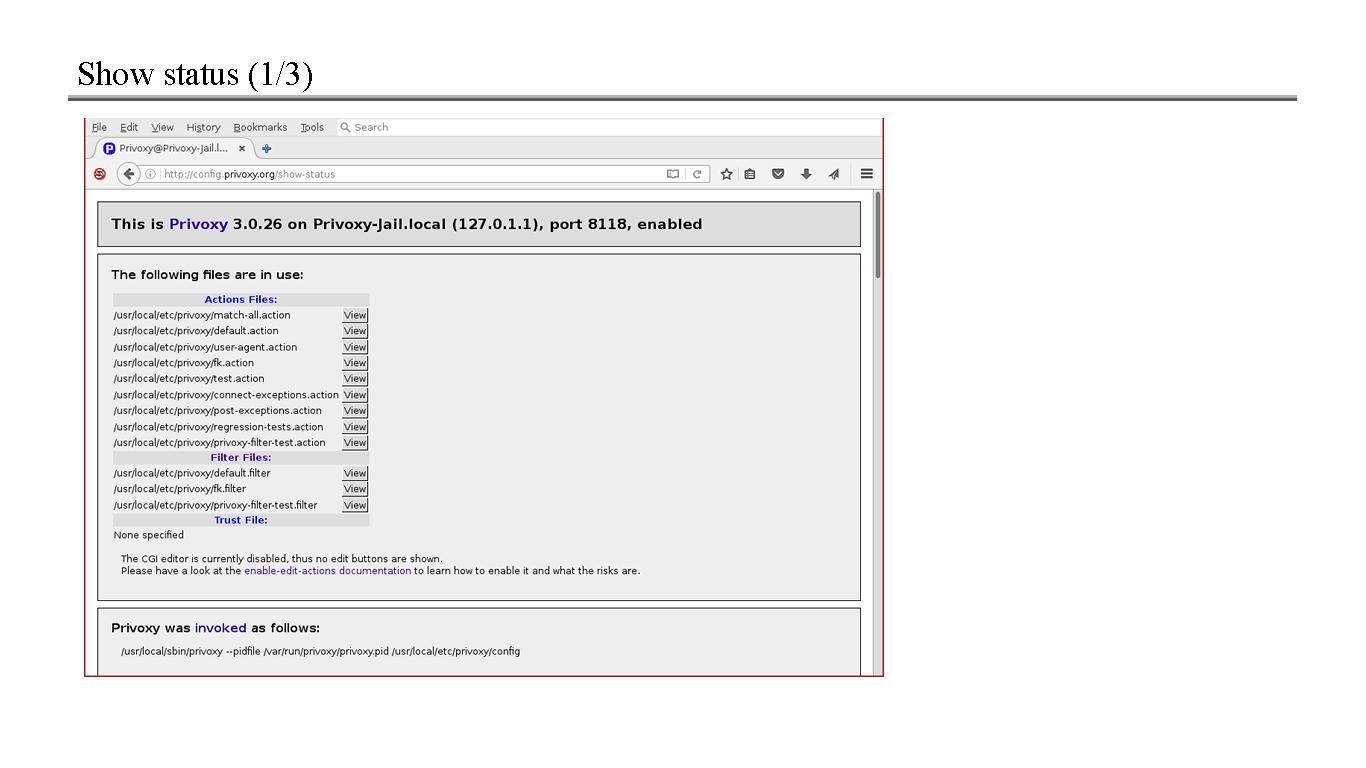View post-exceptions.action file
The width and height of the screenshot is (1366, 768).
pos(355,411)
